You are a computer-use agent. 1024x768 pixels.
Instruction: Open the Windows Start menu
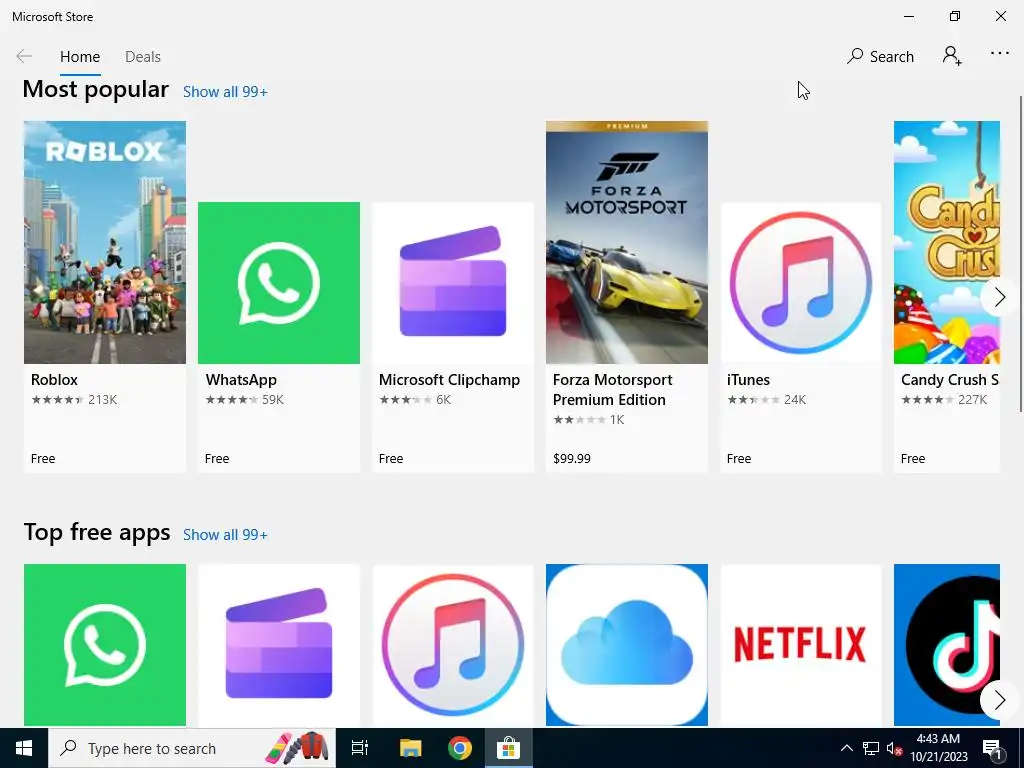(24, 748)
